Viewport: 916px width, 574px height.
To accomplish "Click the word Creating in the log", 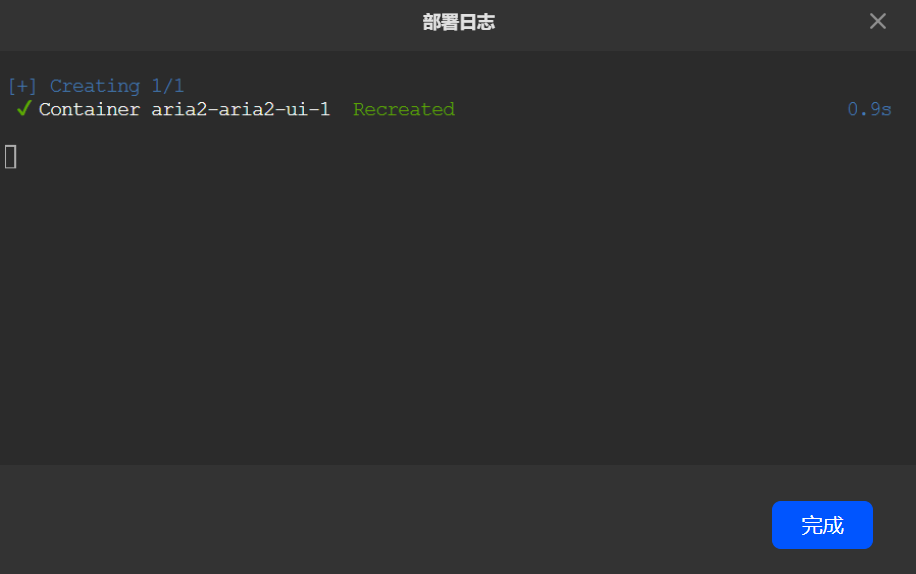I will tap(95, 86).
